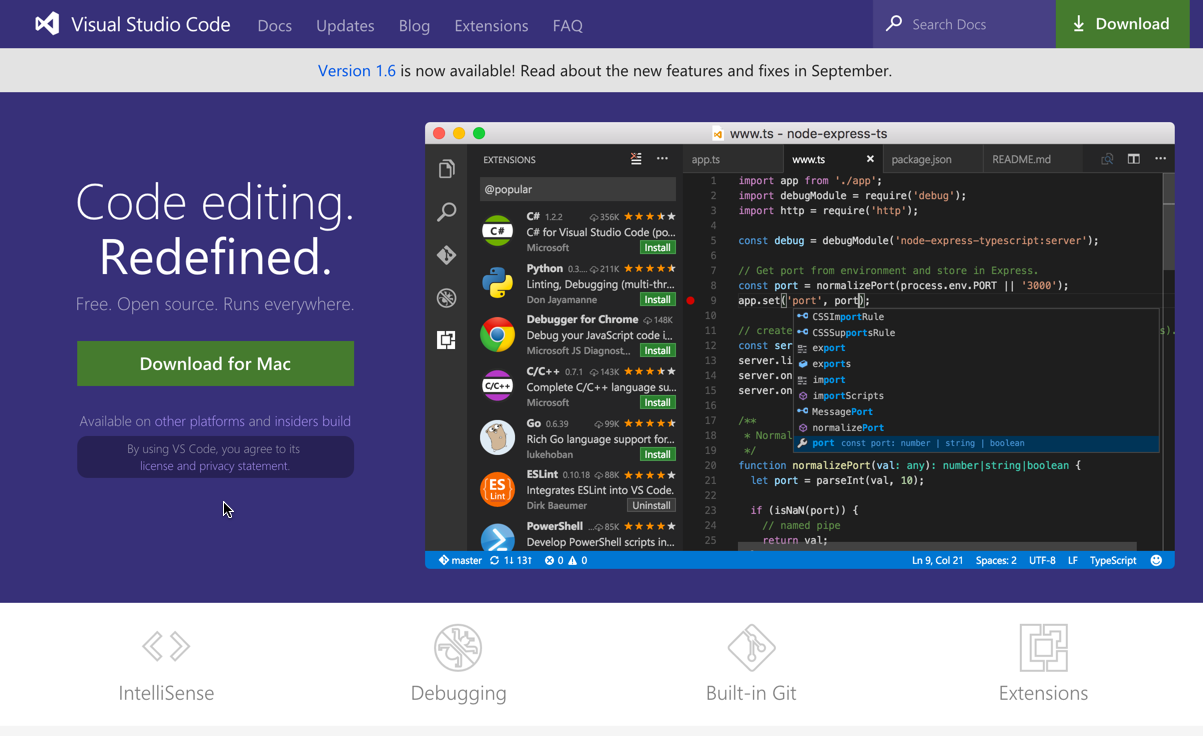
Task: Click the feedback smiley in status bar
Action: (1156, 560)
